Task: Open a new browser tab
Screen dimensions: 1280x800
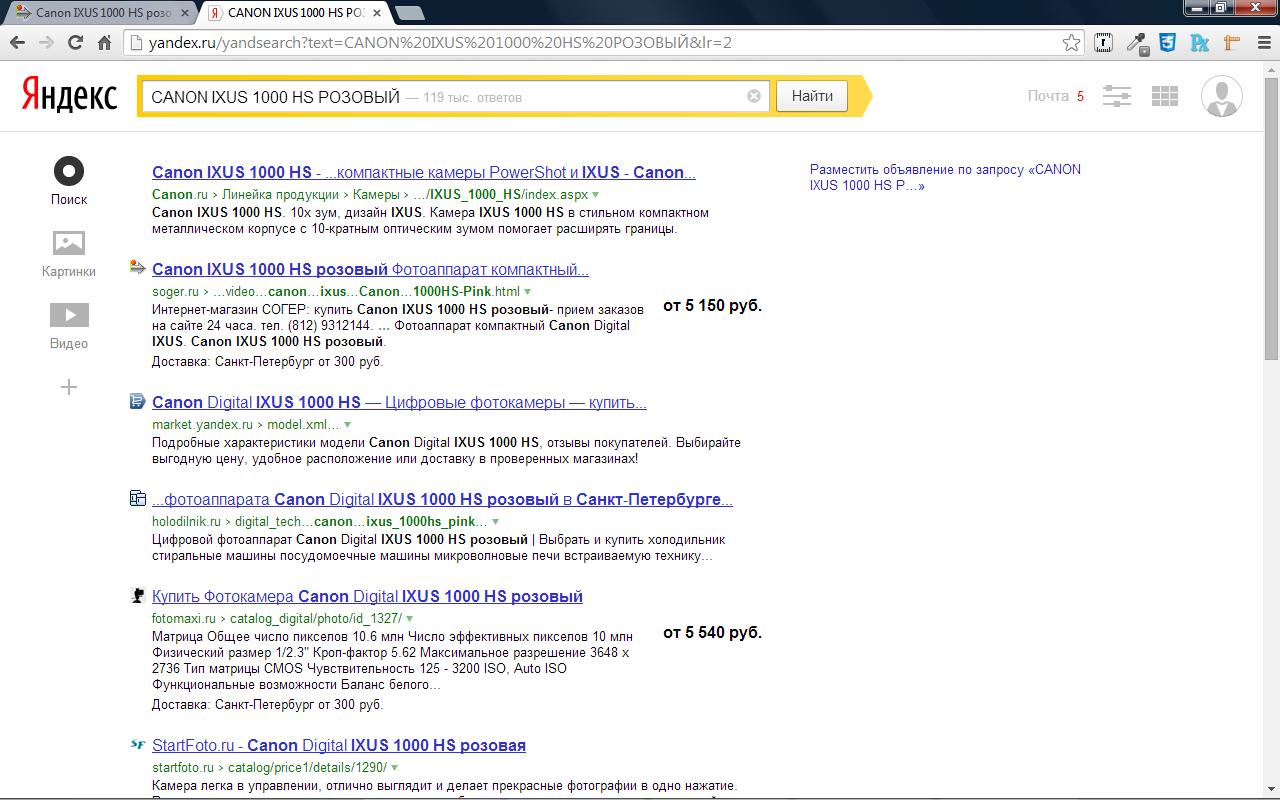Action: (x=409, y=13)
